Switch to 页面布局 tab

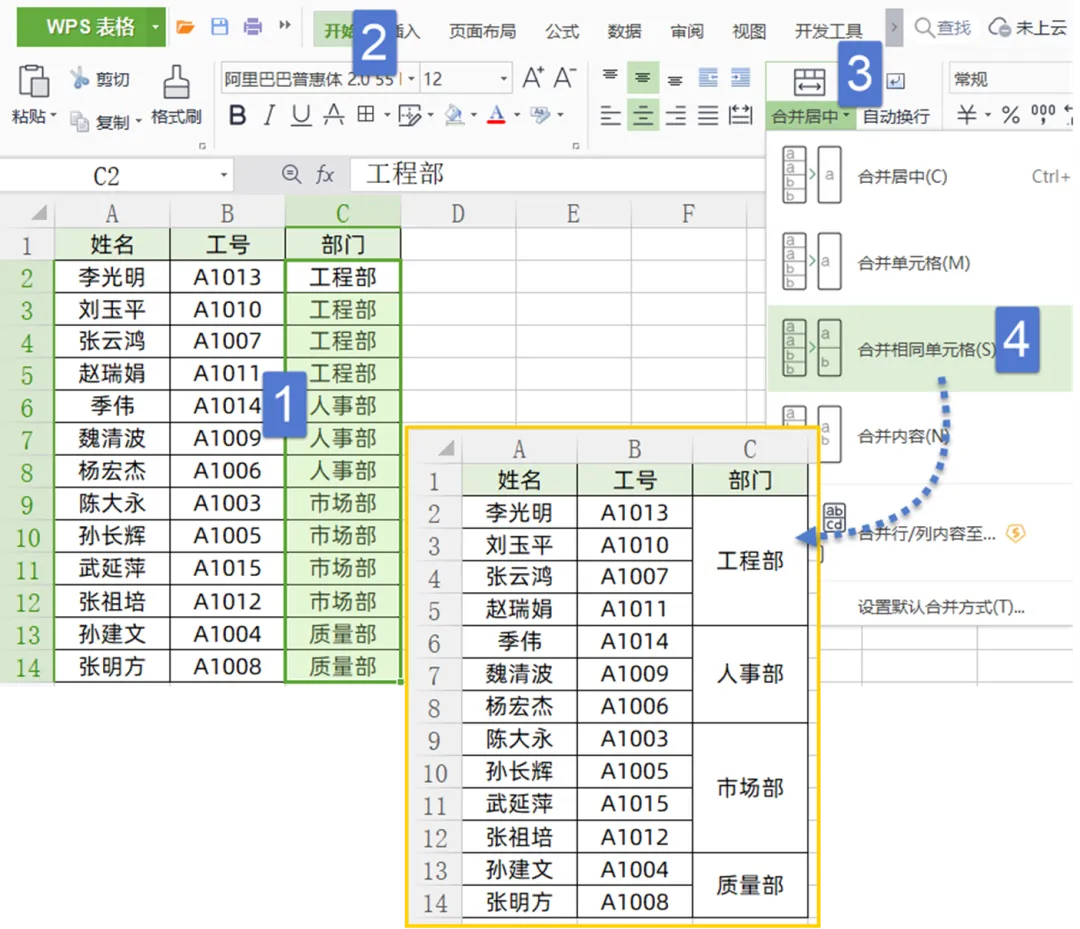pyautogui.click(x=482, y=31)
